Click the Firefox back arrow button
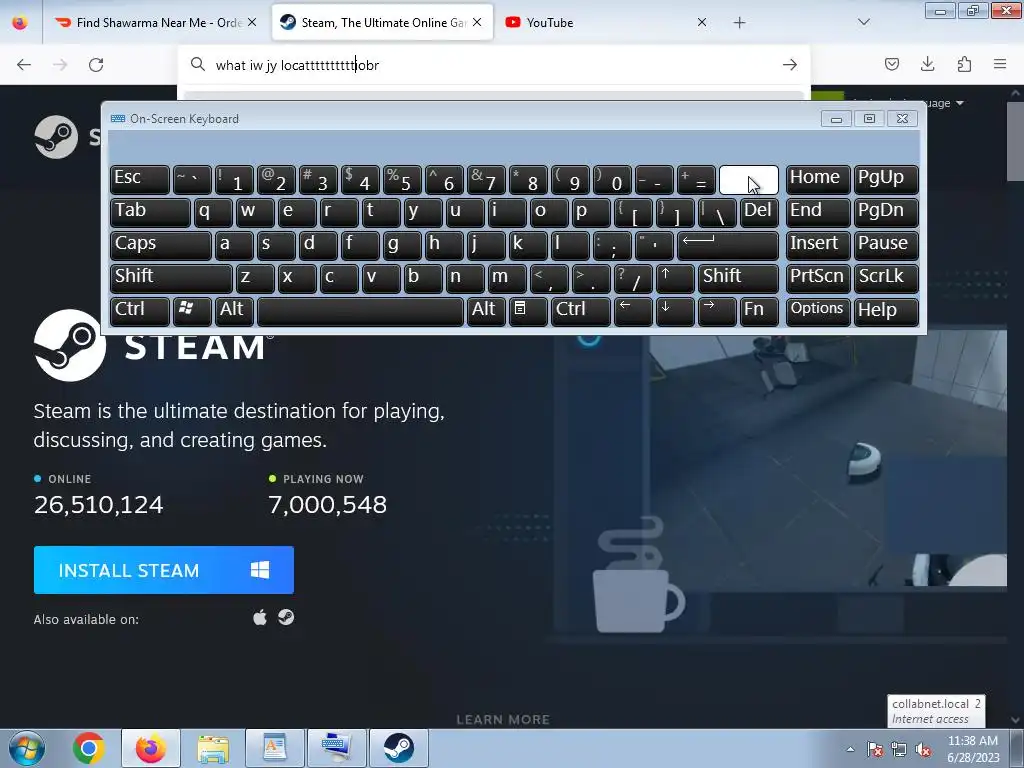This screenshot has width=1024, height=768. click(24, 65)
